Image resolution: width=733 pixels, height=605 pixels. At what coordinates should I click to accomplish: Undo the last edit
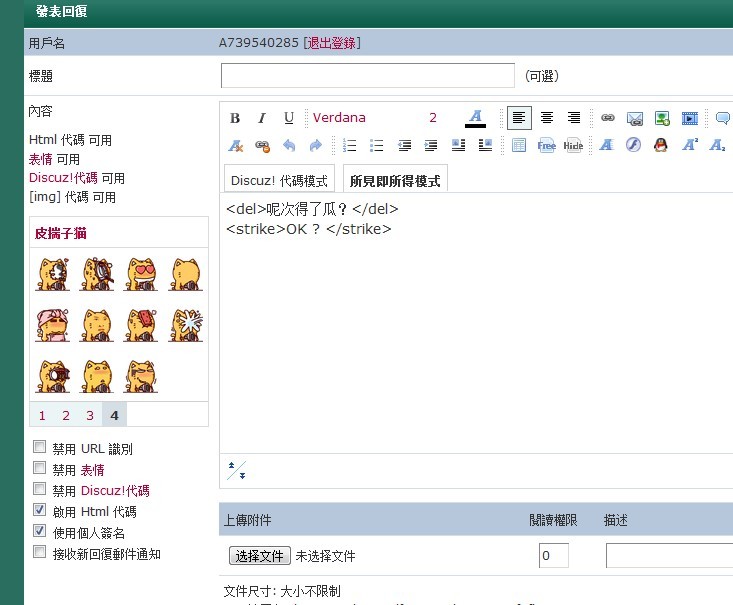[289, 145]
